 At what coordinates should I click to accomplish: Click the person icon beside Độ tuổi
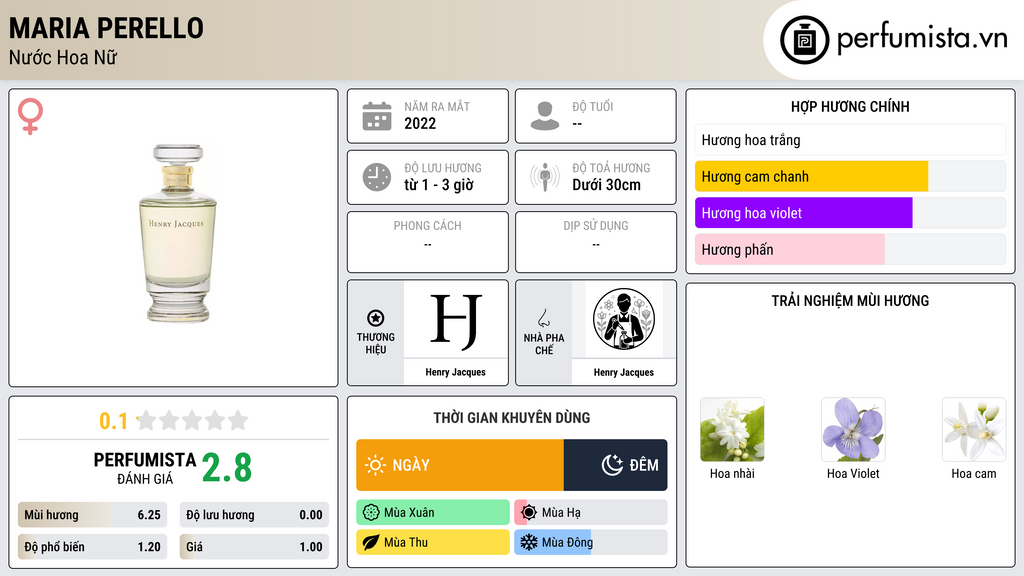click(545, 116)
